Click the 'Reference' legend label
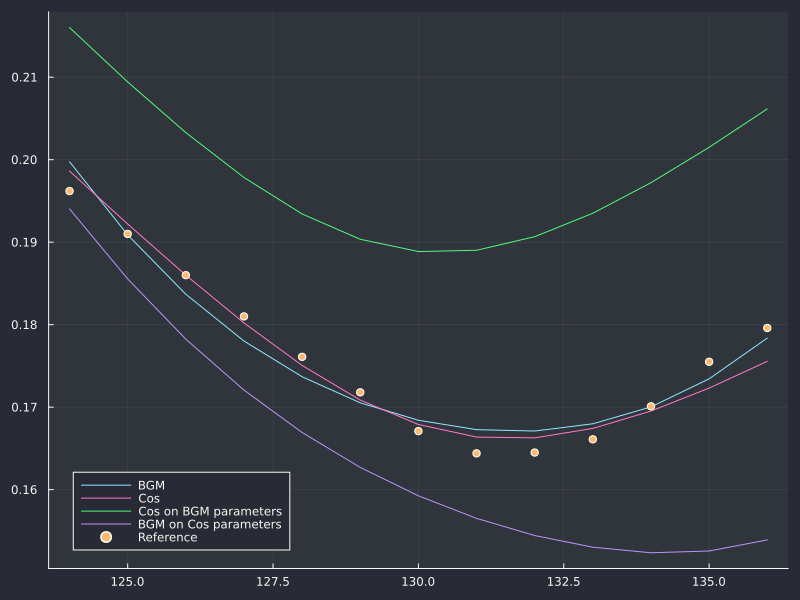This screenshot has width=800, height=600. [167, 537]
